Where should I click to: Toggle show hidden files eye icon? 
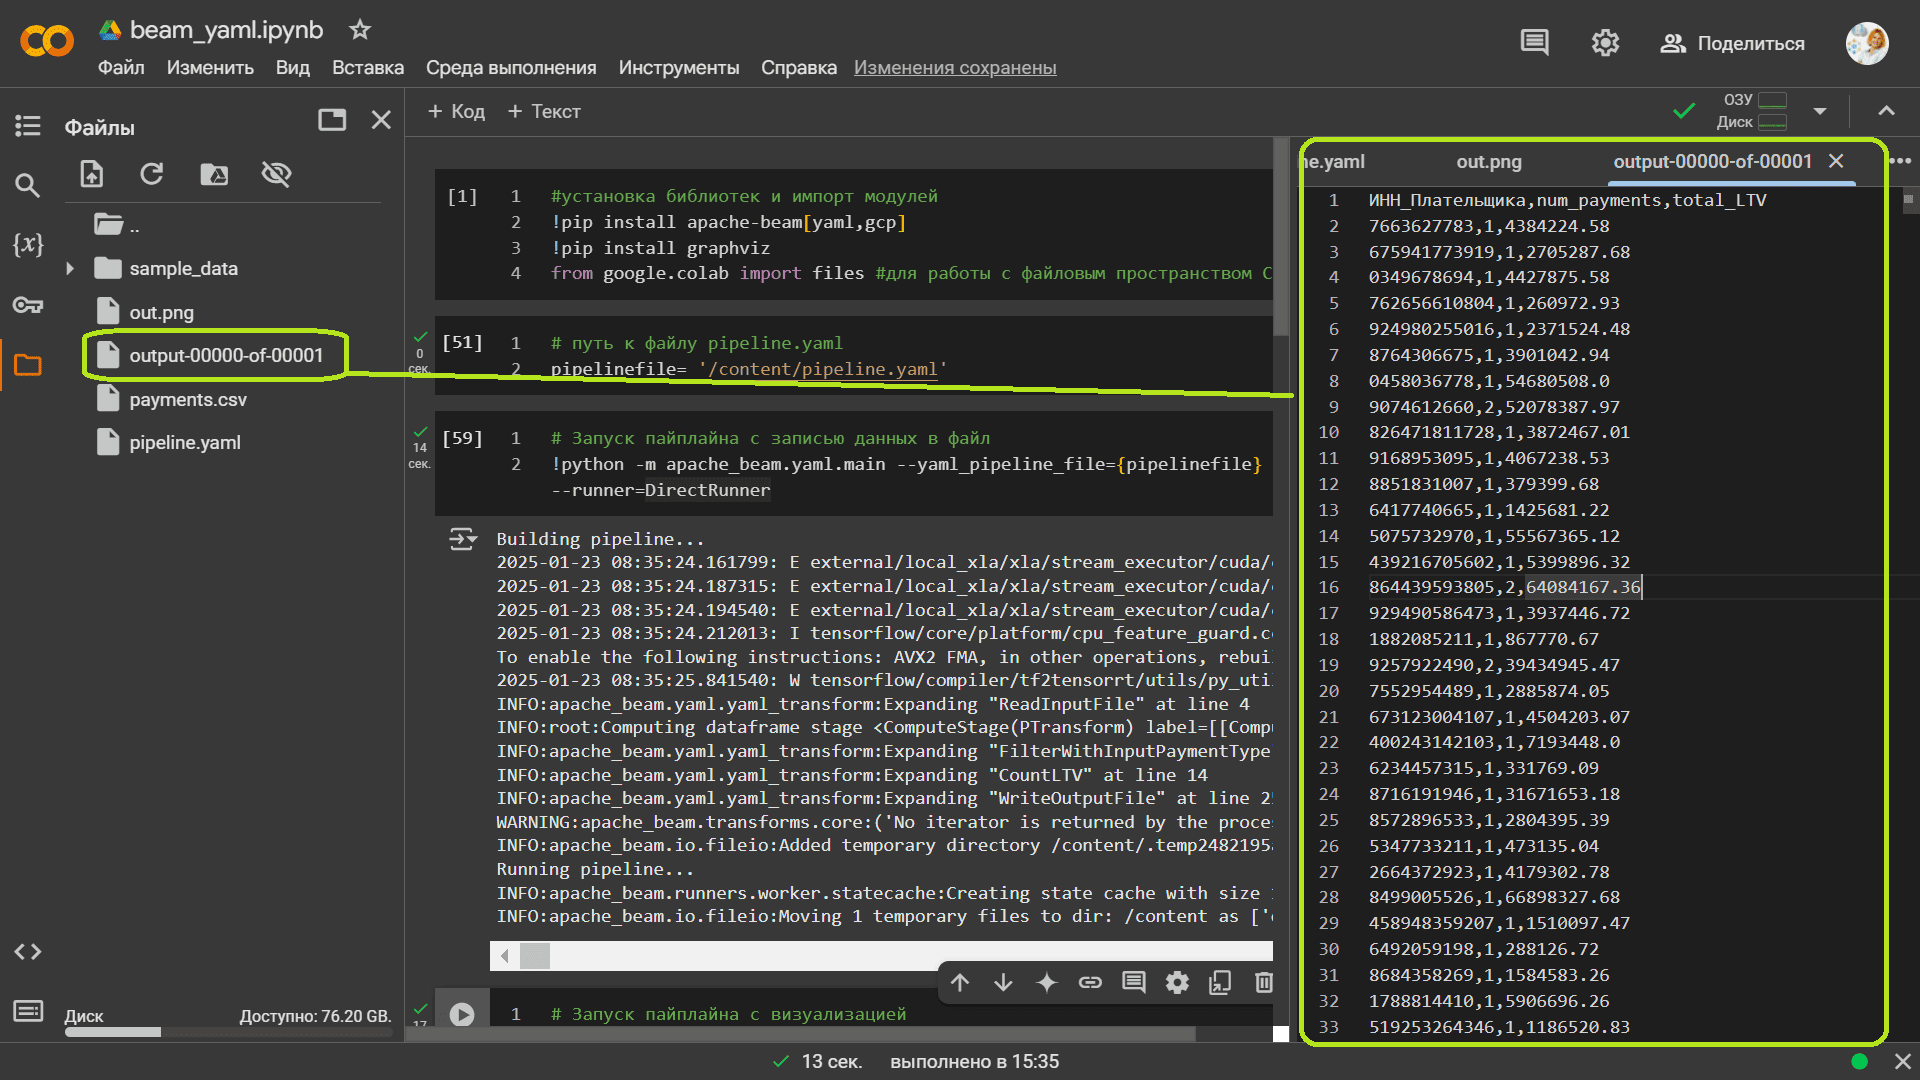coord(276,174)
